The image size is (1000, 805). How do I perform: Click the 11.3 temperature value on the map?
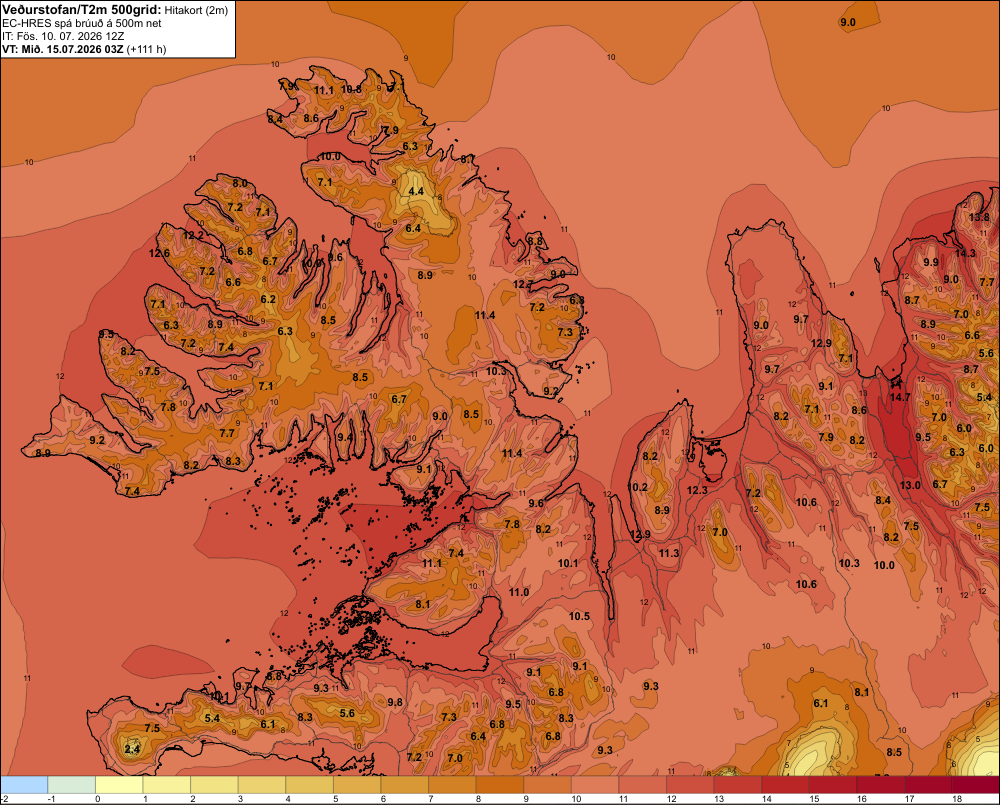(x=669, y=553)
